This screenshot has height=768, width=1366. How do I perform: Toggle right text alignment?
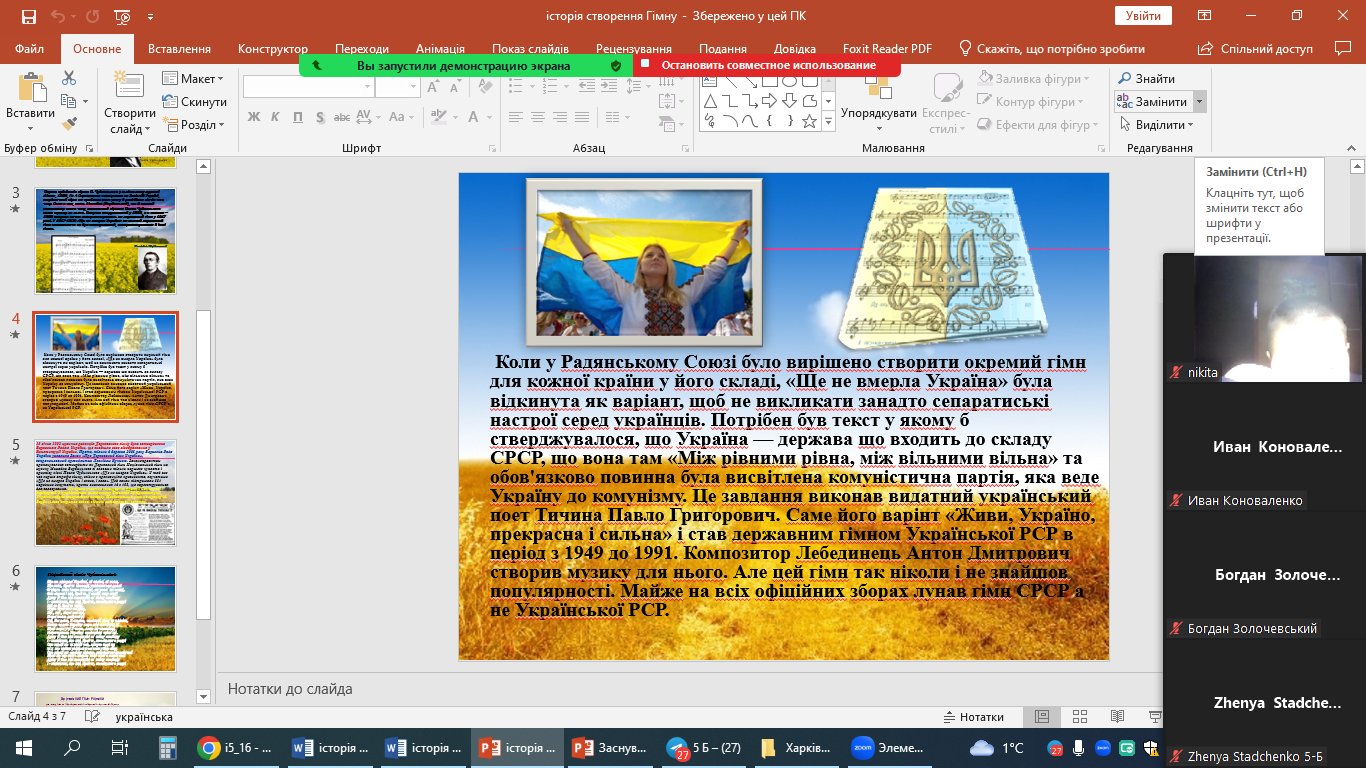pyautogui.click(x=560, y=117)
